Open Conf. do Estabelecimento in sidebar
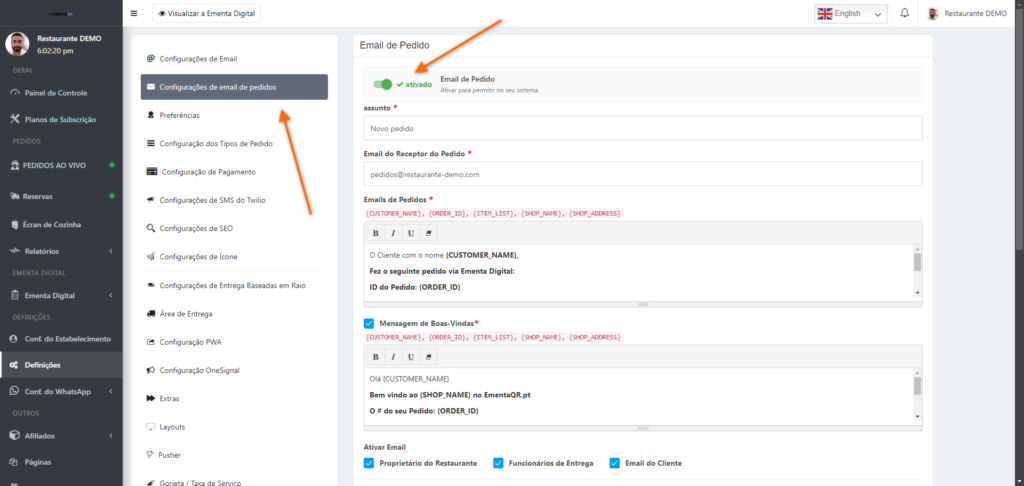Screen dimensions: 1024x486 67,338
